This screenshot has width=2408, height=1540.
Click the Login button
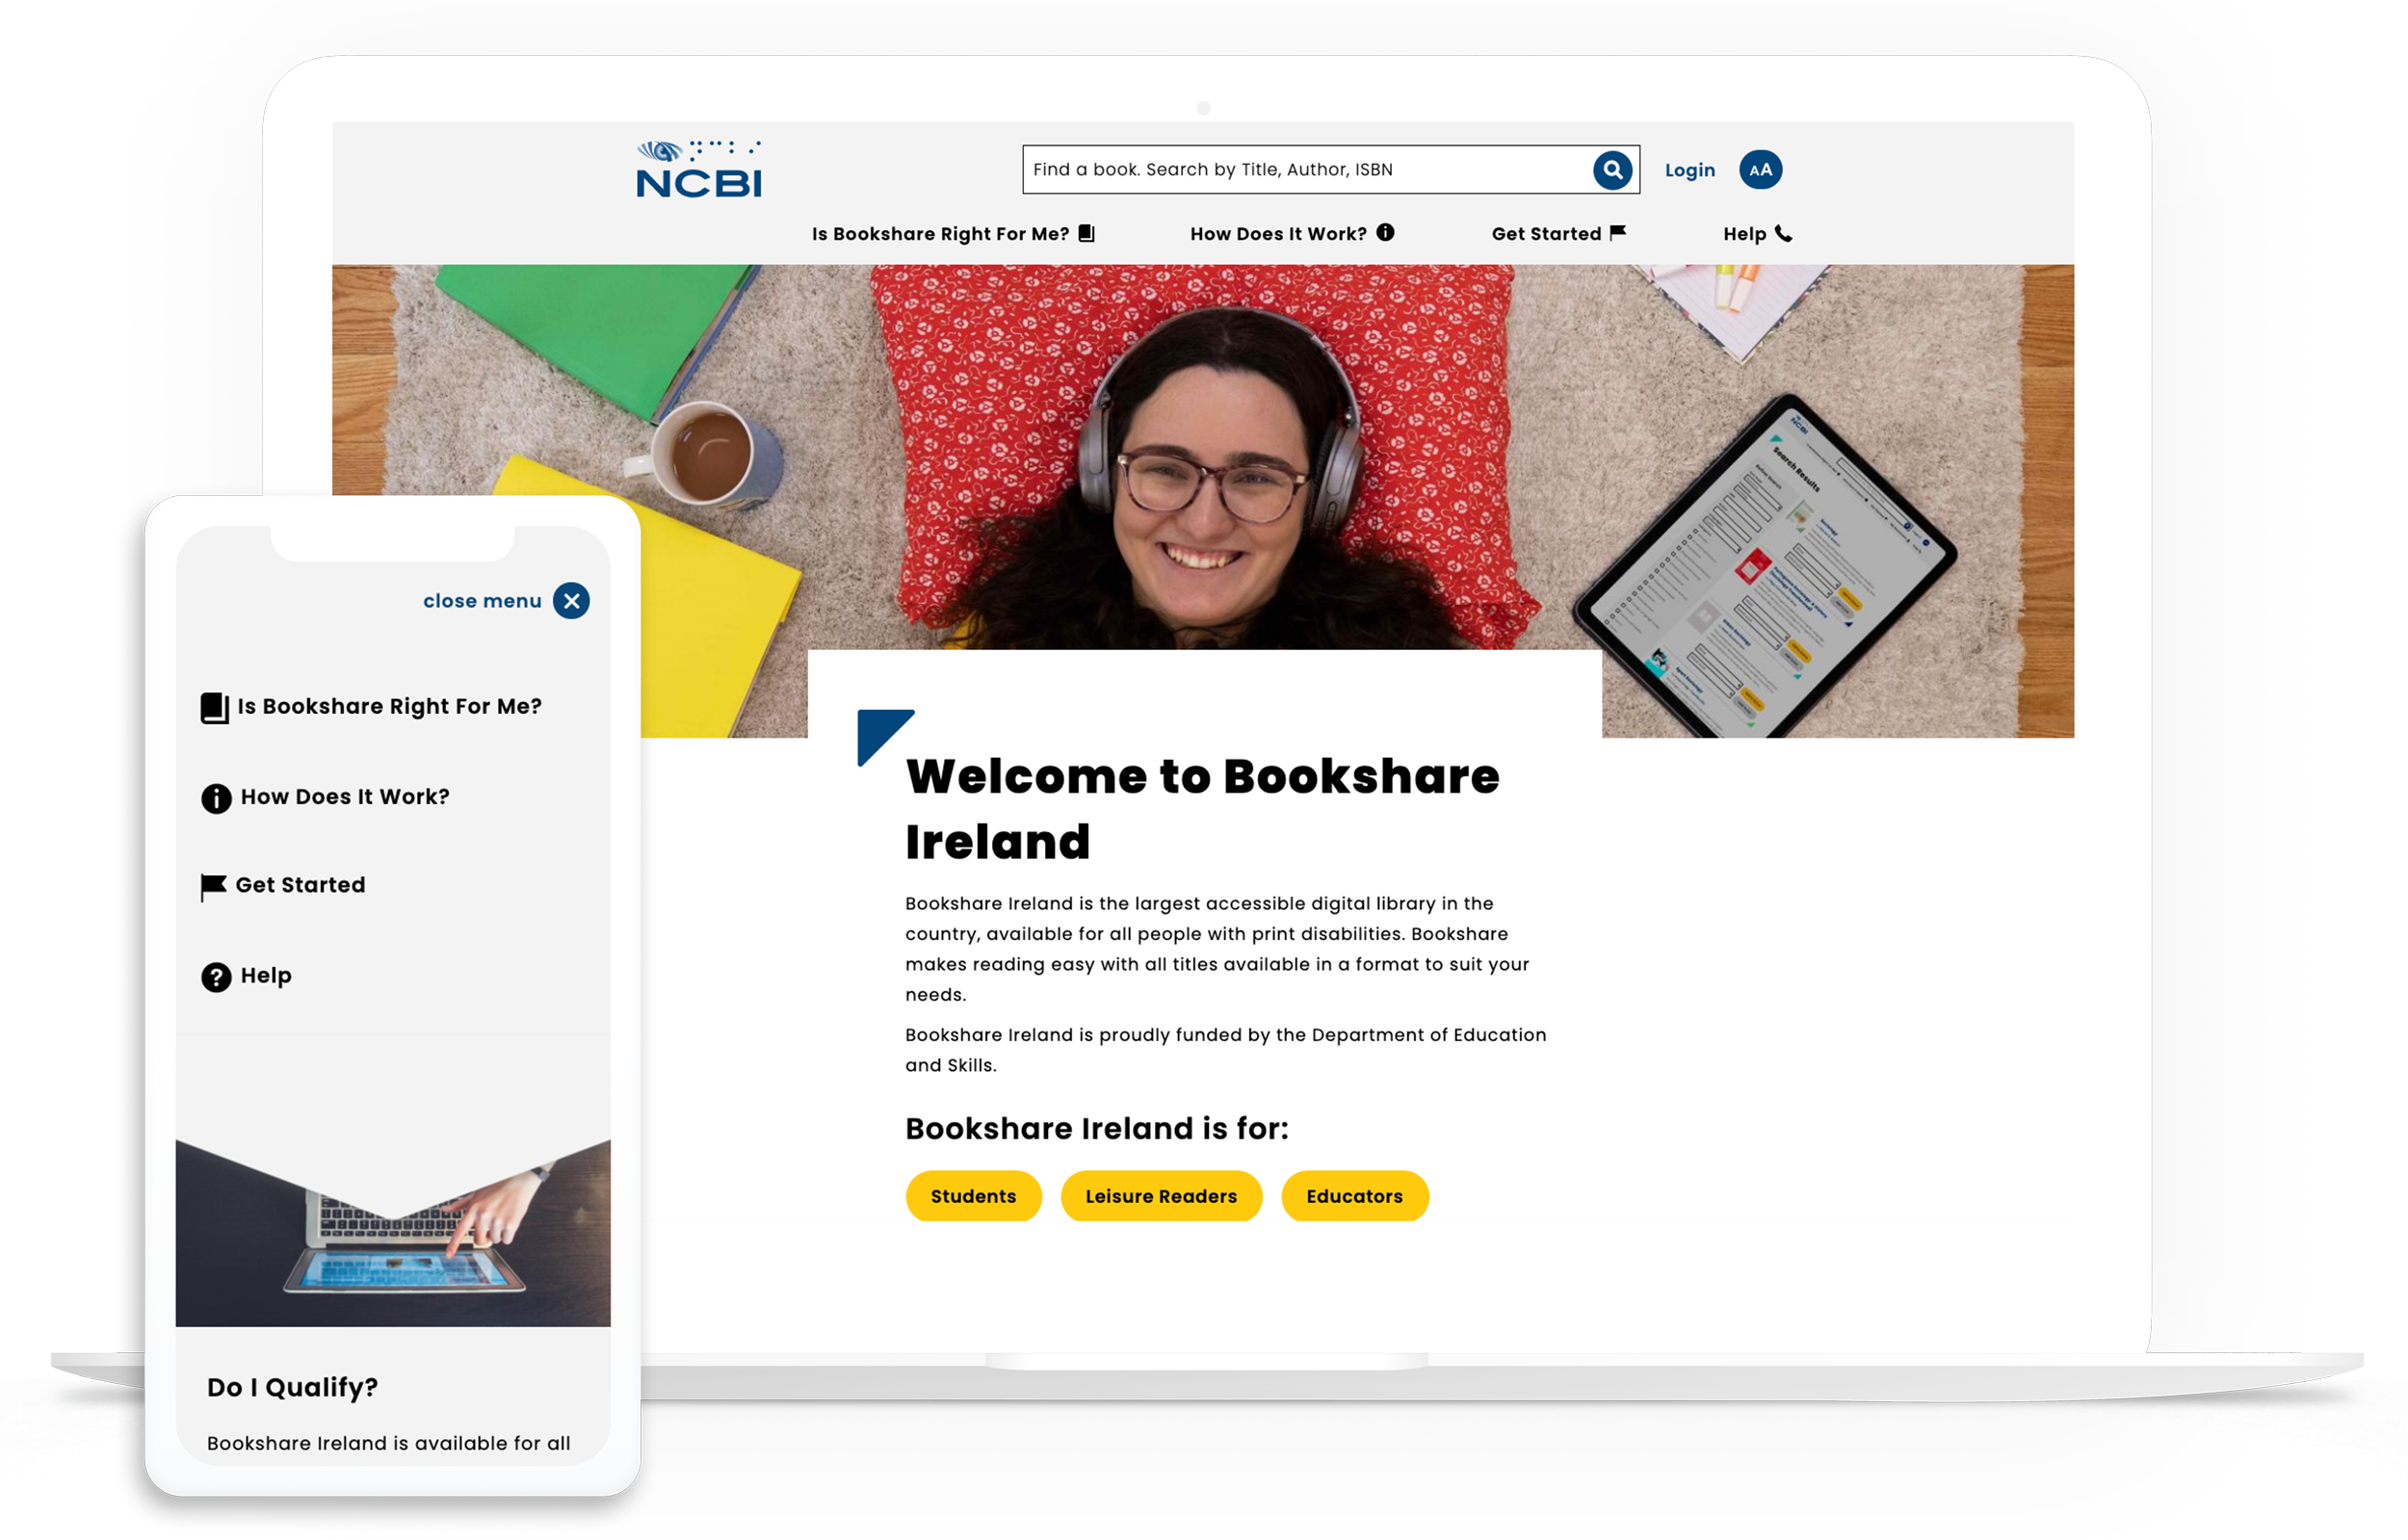(1688, 169)
